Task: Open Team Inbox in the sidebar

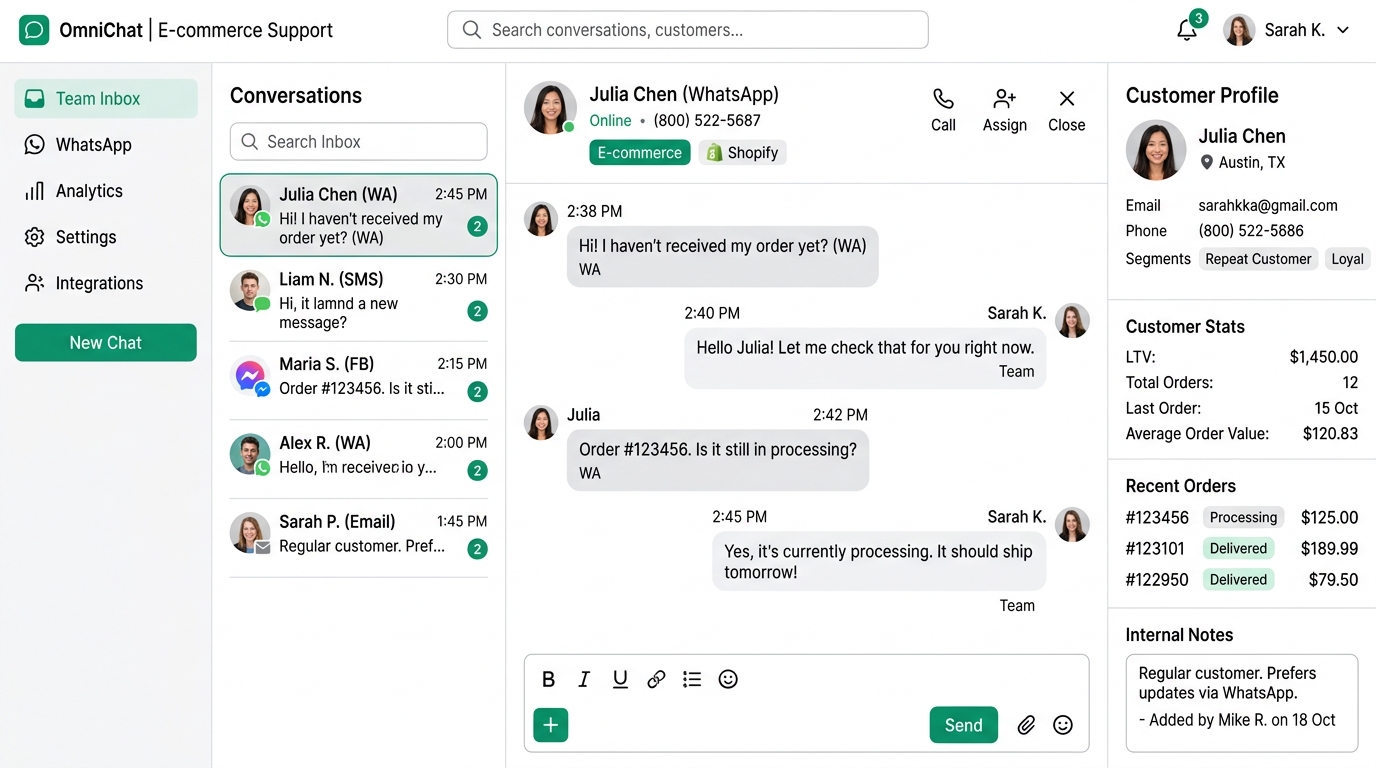Action: pos(106,99)
